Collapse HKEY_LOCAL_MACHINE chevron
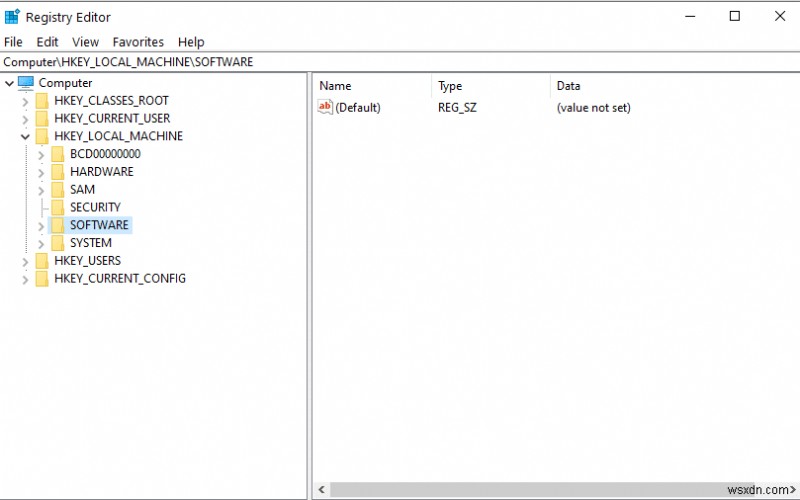The width and height of the screenshot is (800, 500). tap(25, 137)
